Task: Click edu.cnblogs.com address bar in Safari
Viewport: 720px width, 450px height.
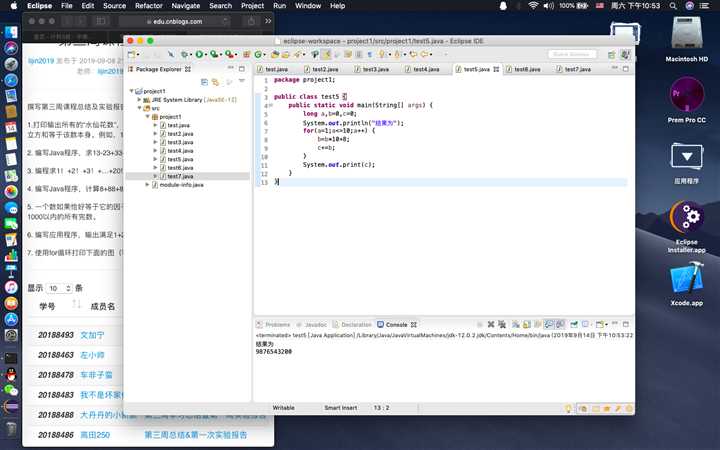Action: [174, 22]
